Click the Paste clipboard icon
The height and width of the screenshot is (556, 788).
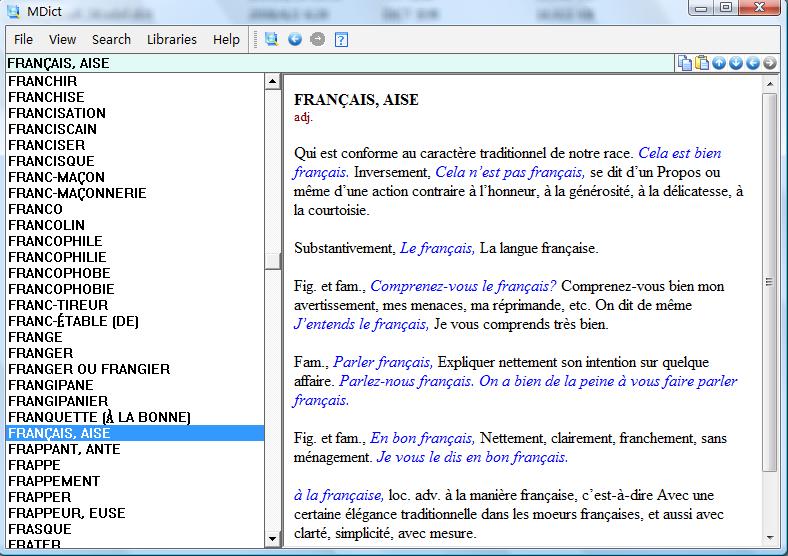(x=702, y=63)
